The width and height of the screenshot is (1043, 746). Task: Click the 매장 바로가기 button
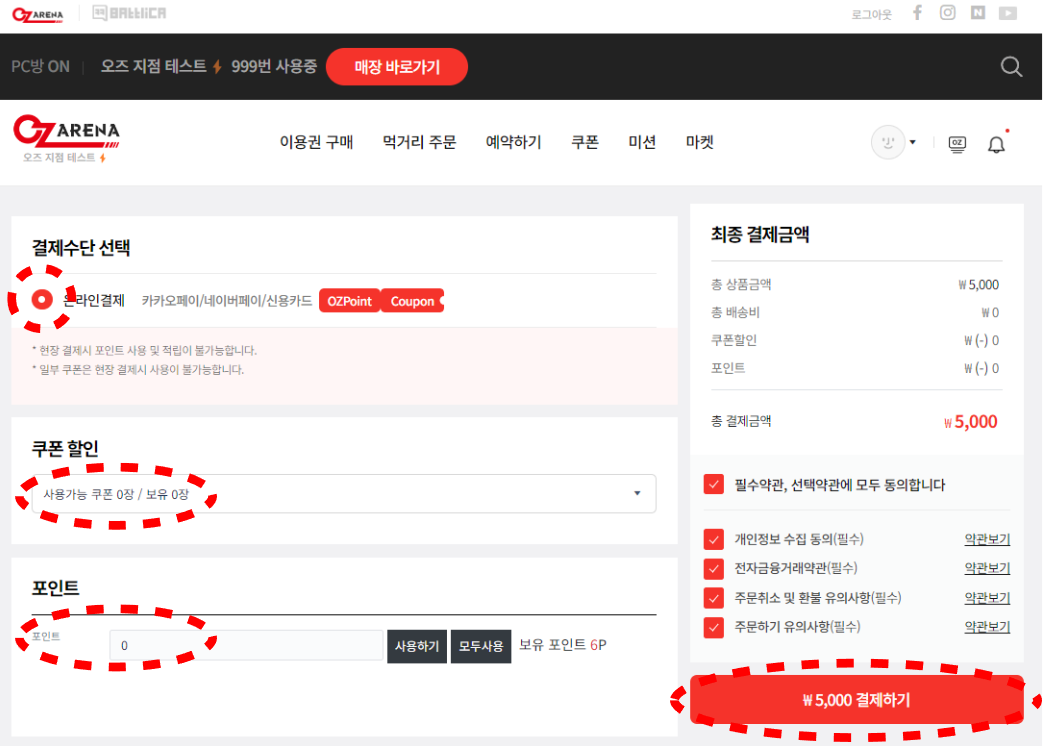(x=396, y=67)
